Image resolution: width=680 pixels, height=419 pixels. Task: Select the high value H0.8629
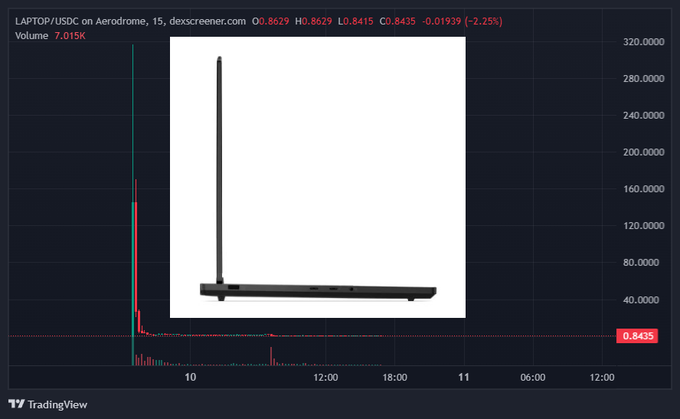coord(314,21)
